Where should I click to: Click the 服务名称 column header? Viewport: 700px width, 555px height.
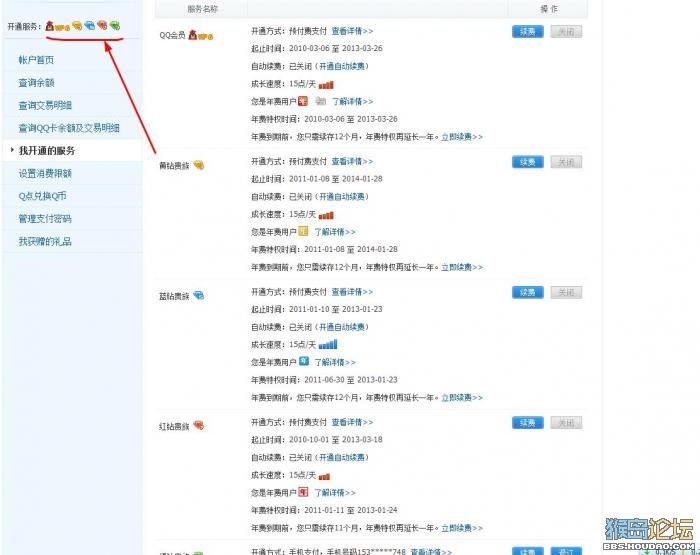202,9
